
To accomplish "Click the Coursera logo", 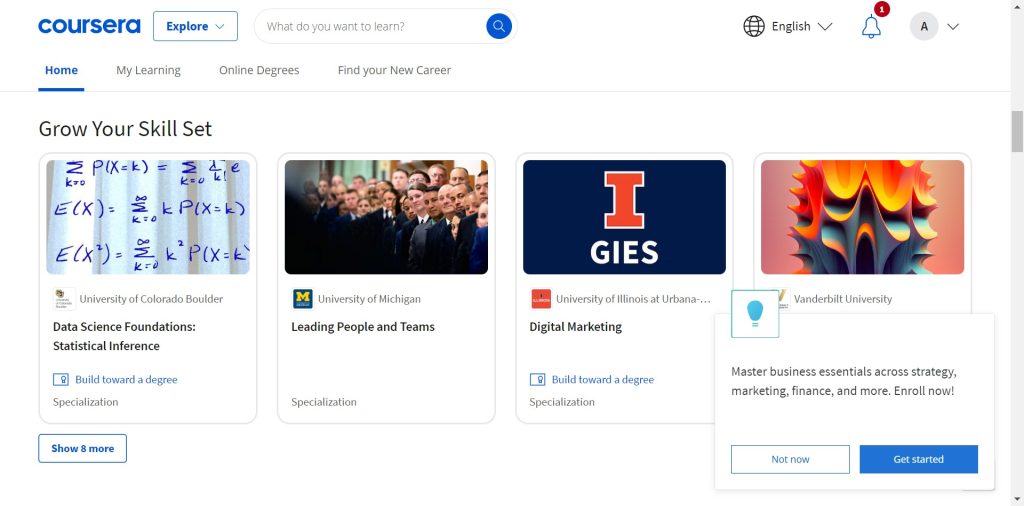I will click(89, 26).
